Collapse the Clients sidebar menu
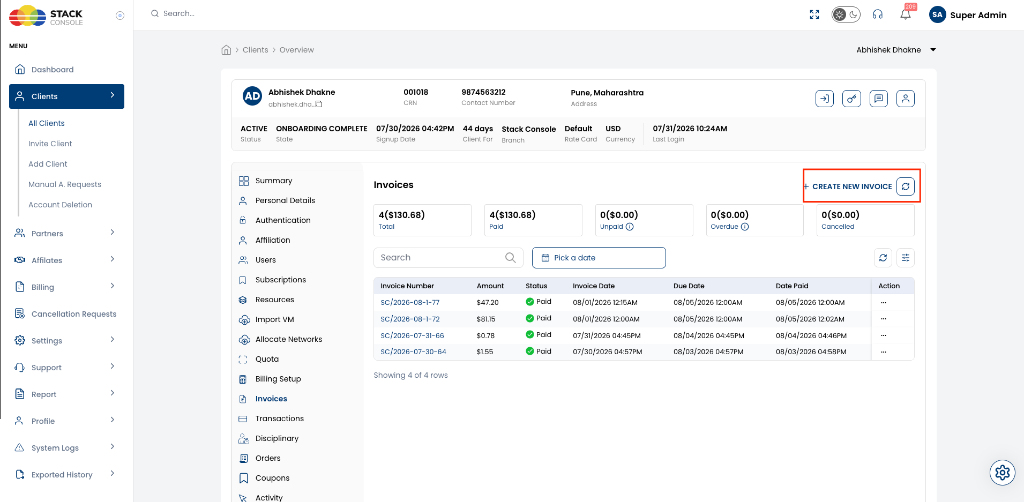Viewport: 1024px width, 502px height. [67, 96]
